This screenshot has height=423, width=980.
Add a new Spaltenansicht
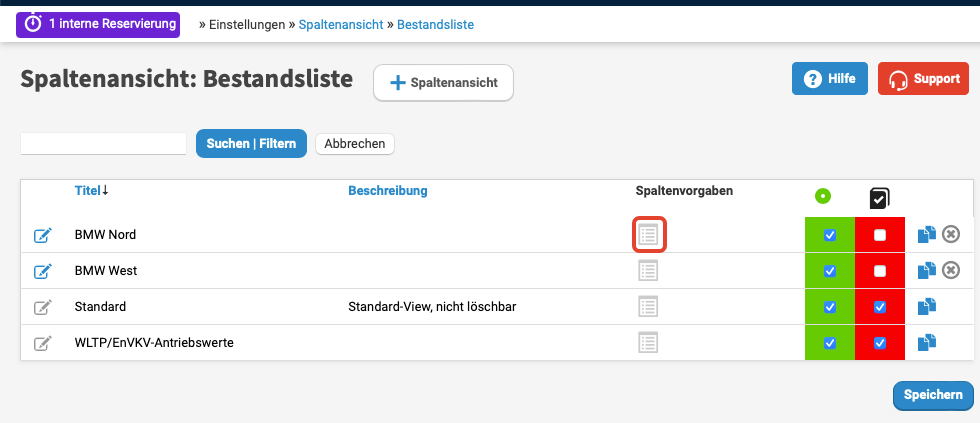443,83
